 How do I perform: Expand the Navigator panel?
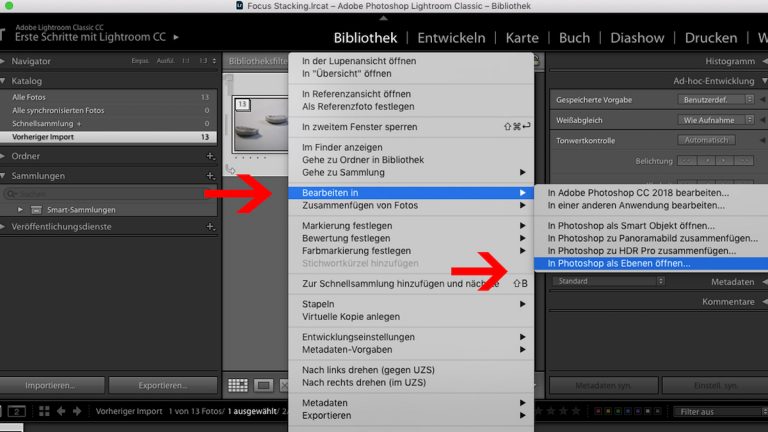[x=5, y=61]
